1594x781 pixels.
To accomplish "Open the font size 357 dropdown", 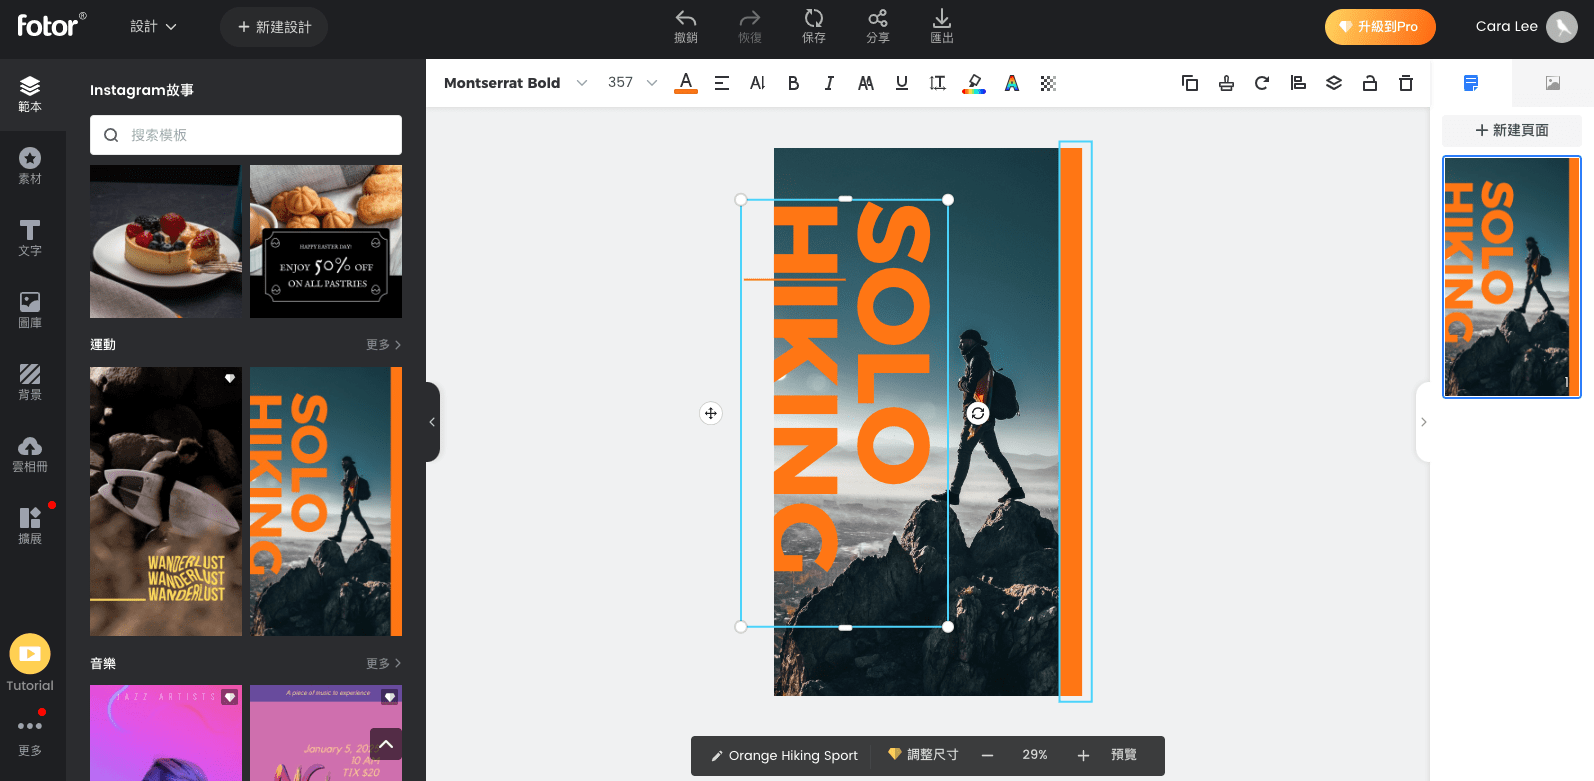I will point(632,83).
